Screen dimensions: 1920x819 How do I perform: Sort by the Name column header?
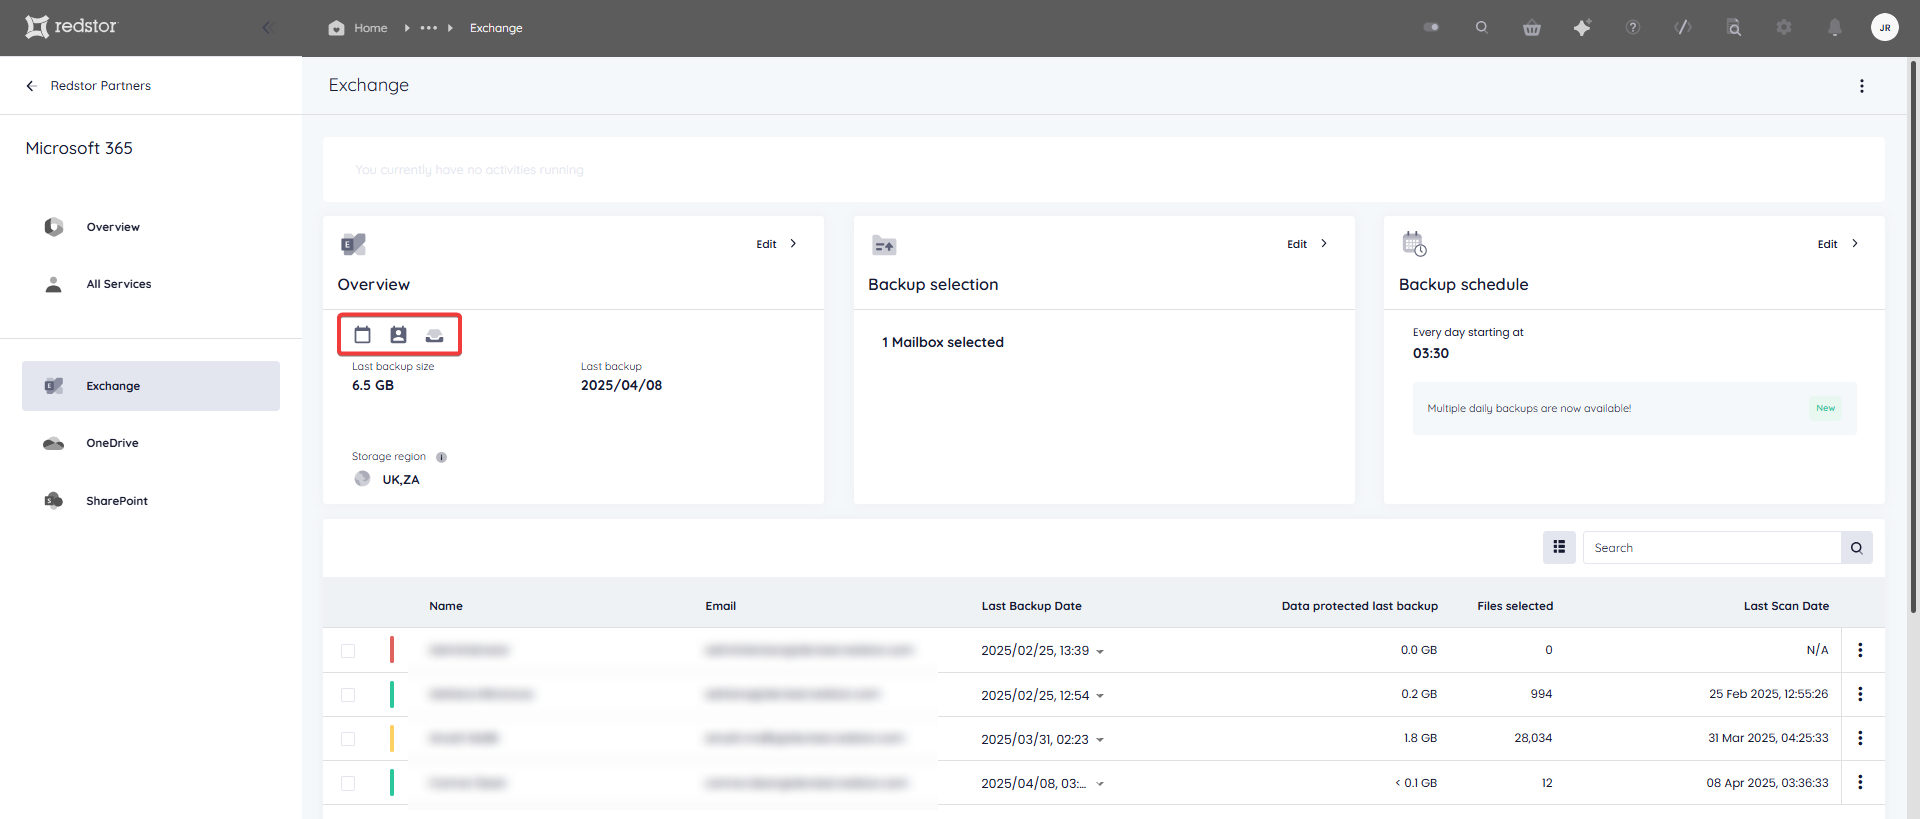coord(446,606)
